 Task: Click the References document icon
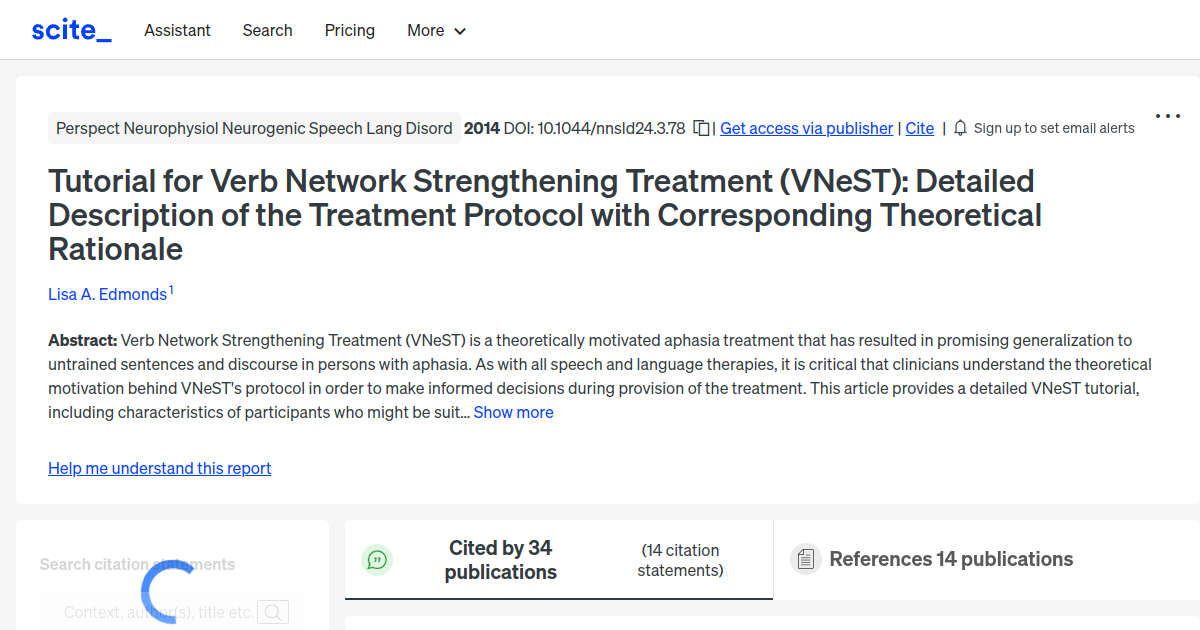tap(805, 559)
